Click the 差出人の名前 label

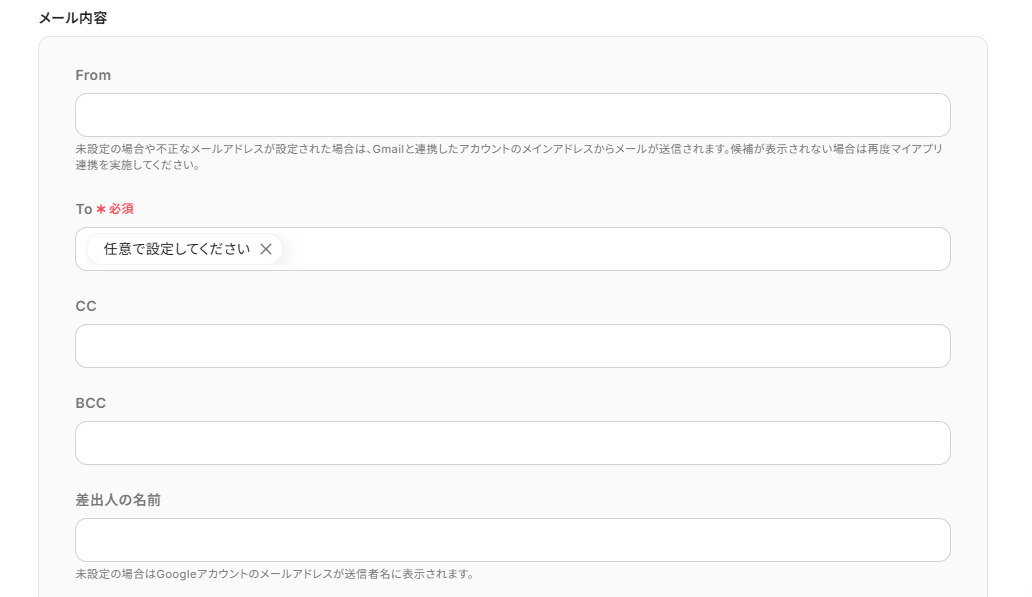(x=118, y=500)
